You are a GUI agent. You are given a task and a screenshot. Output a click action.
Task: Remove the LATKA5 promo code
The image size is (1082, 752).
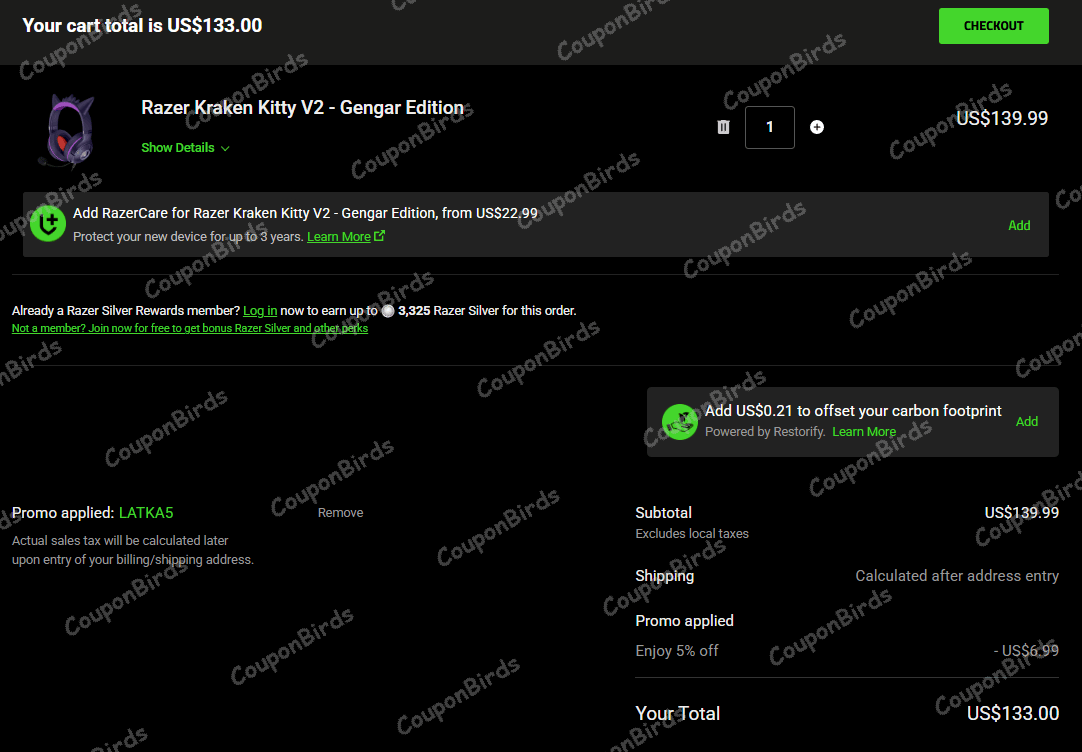pyautogui.click(x=340, y=513)
